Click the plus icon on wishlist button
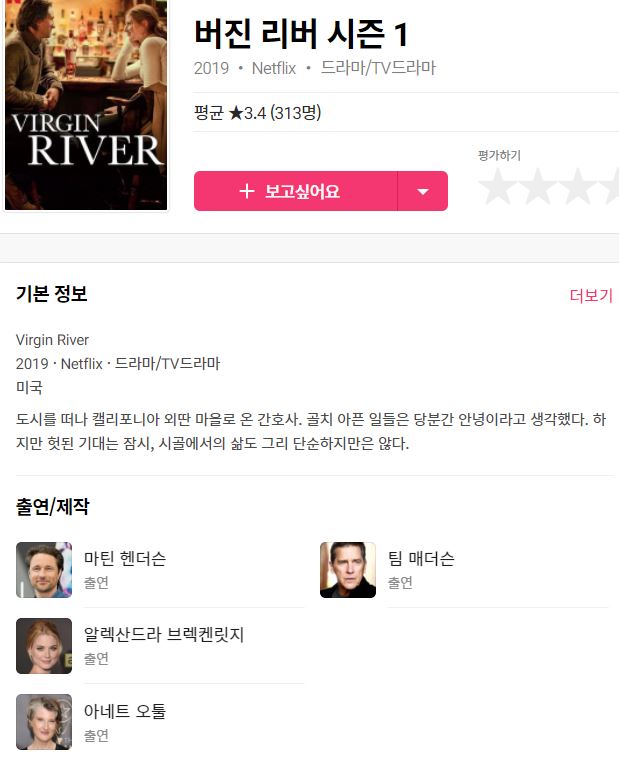619x761 pixels. (247, 191)
